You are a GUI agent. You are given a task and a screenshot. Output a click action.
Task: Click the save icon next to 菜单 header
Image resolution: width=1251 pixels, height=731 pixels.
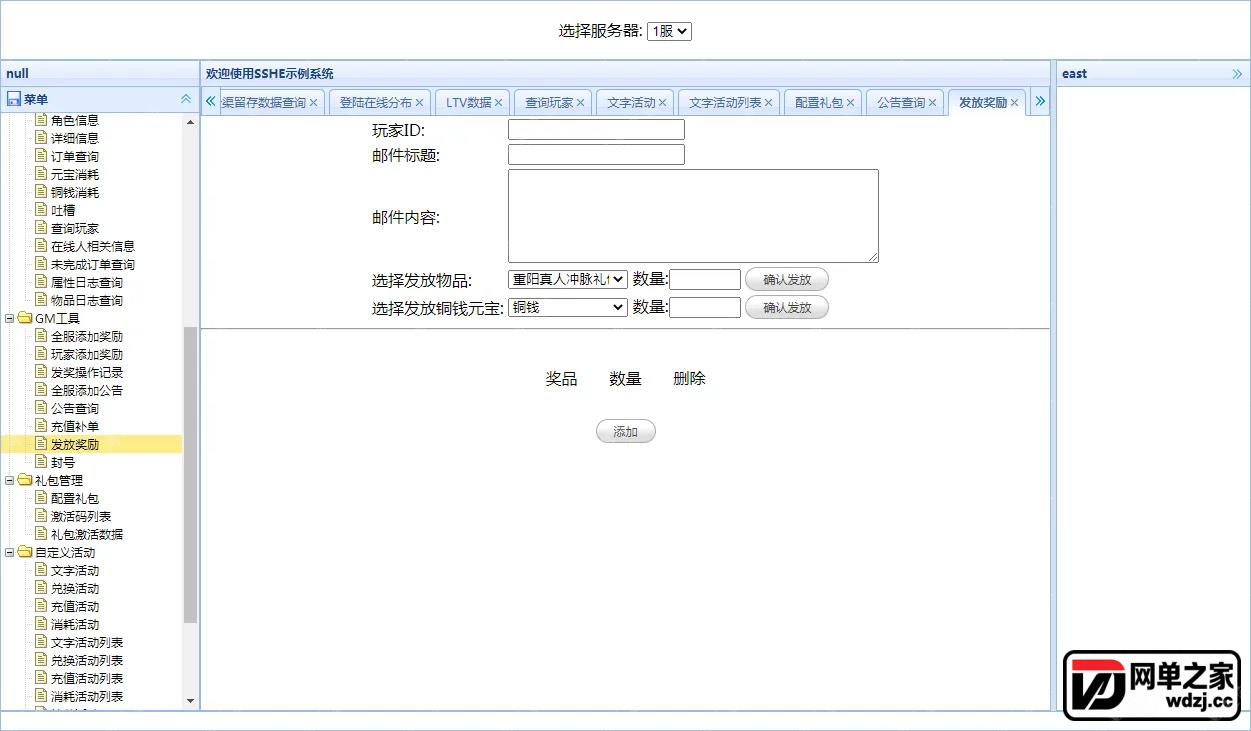(14, 99)
